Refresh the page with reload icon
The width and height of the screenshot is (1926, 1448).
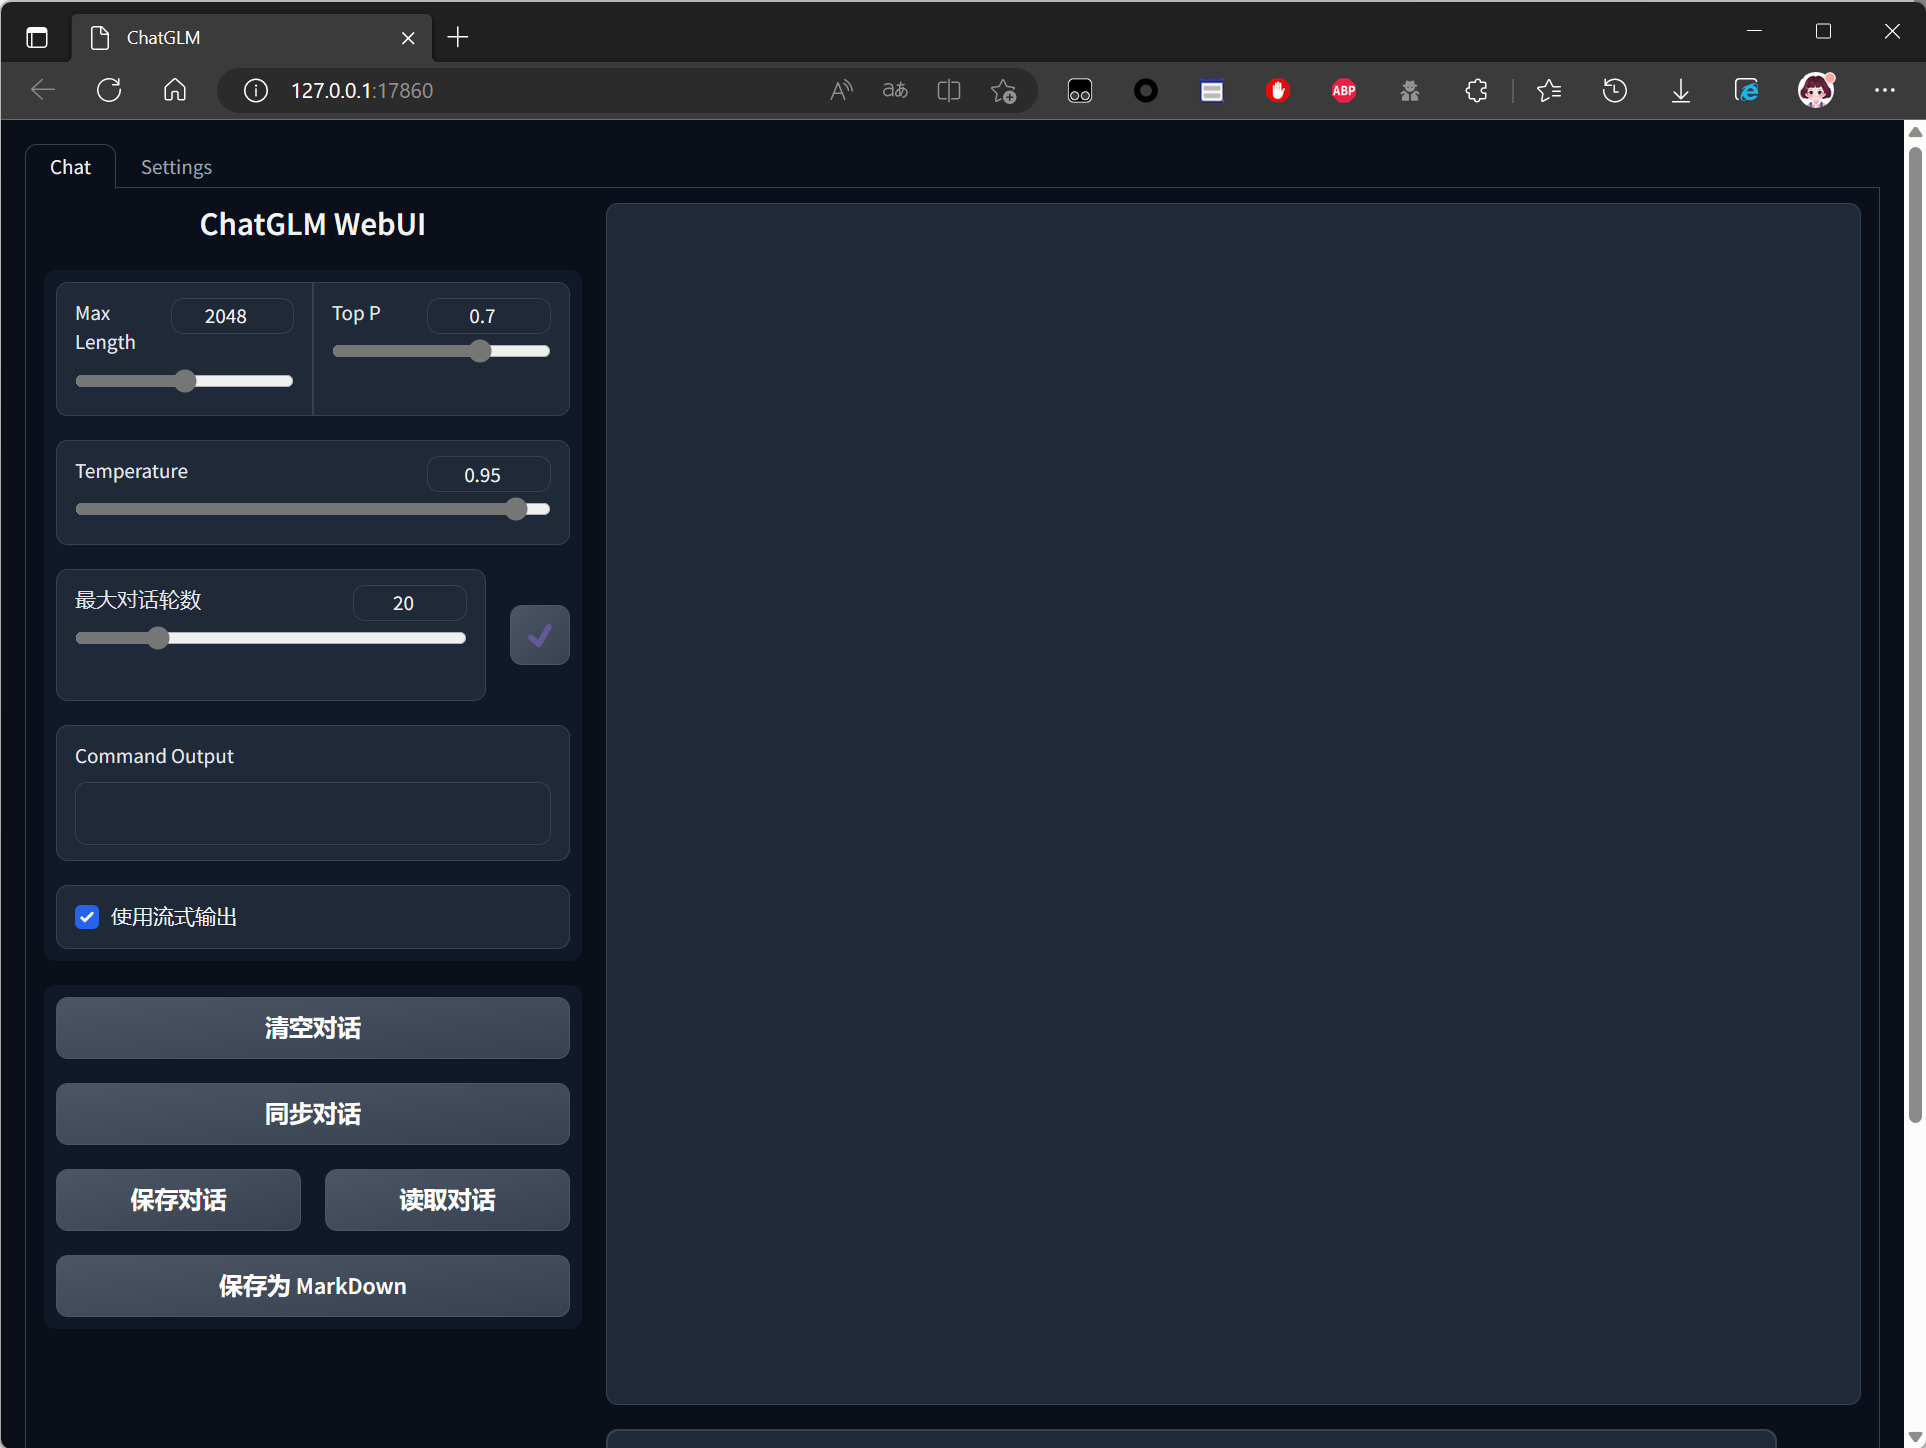(109, 90)
